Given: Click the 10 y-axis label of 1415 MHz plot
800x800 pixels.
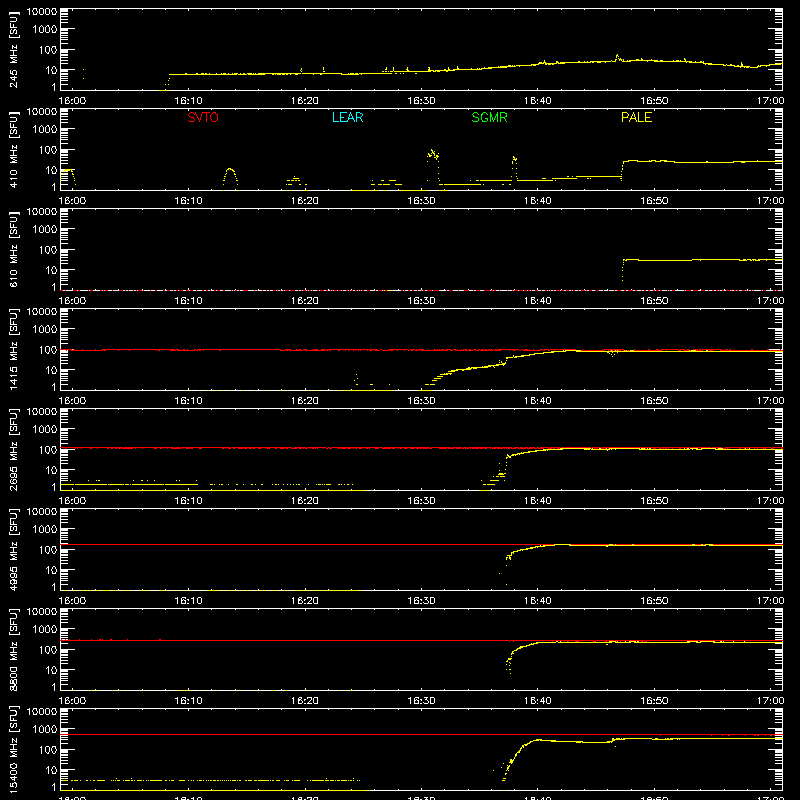Looking at the screenshot, I should click(x=51, y=370).
